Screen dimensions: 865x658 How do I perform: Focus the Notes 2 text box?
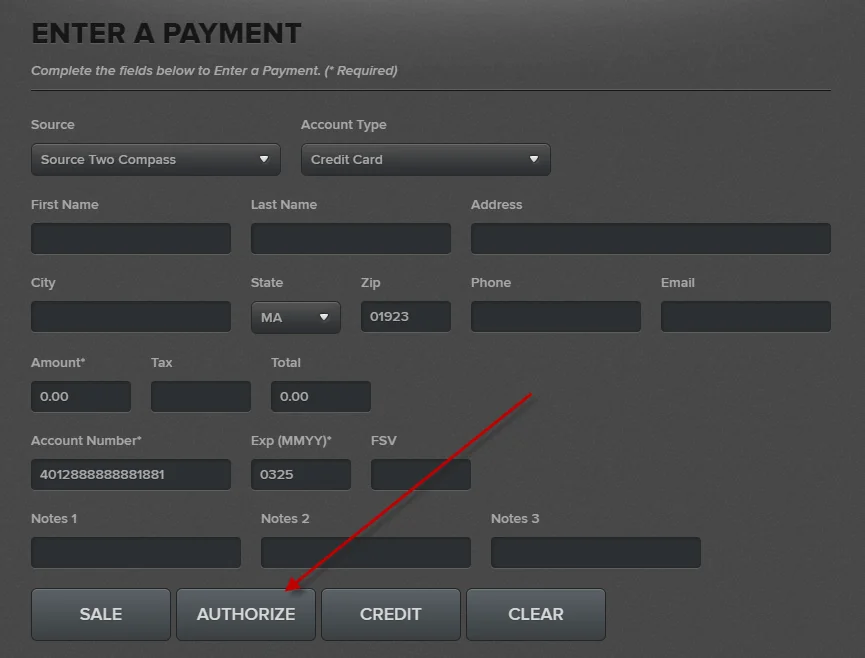tap(365, 552)
